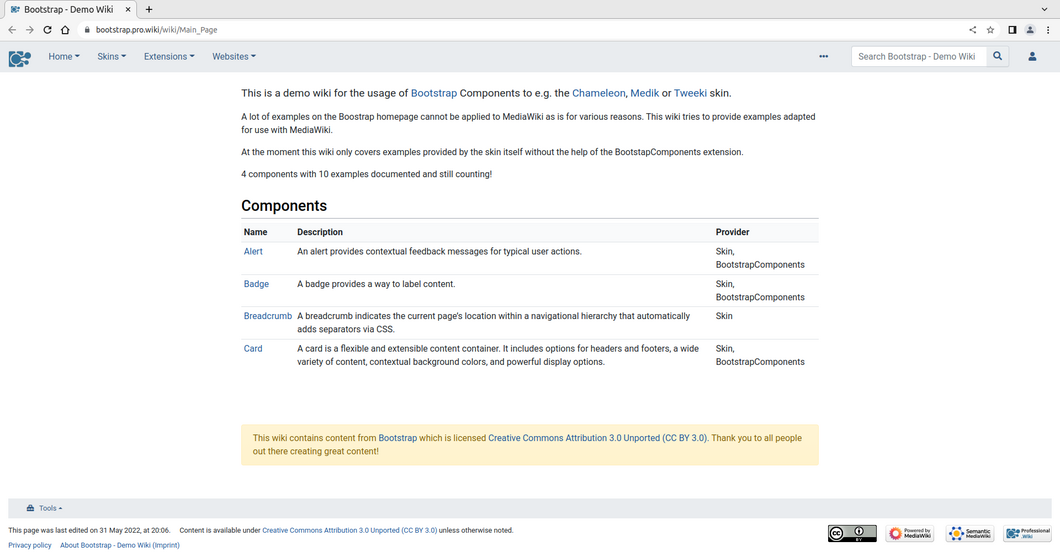Open About Bootstrap - Demo Wiki (Imprint) link
The width and height of the screenshot is (1060, 557).
(x=120, y=546)
